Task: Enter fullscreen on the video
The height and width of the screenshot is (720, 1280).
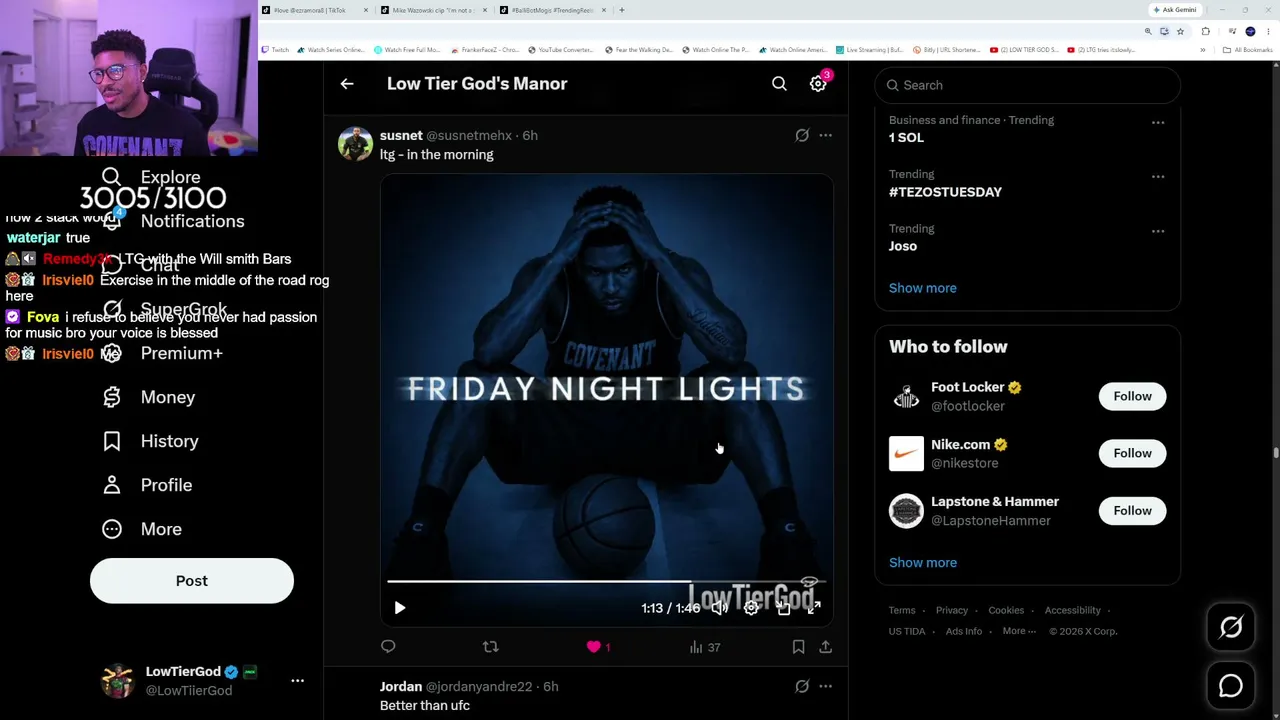Action: tap(814, 608)
